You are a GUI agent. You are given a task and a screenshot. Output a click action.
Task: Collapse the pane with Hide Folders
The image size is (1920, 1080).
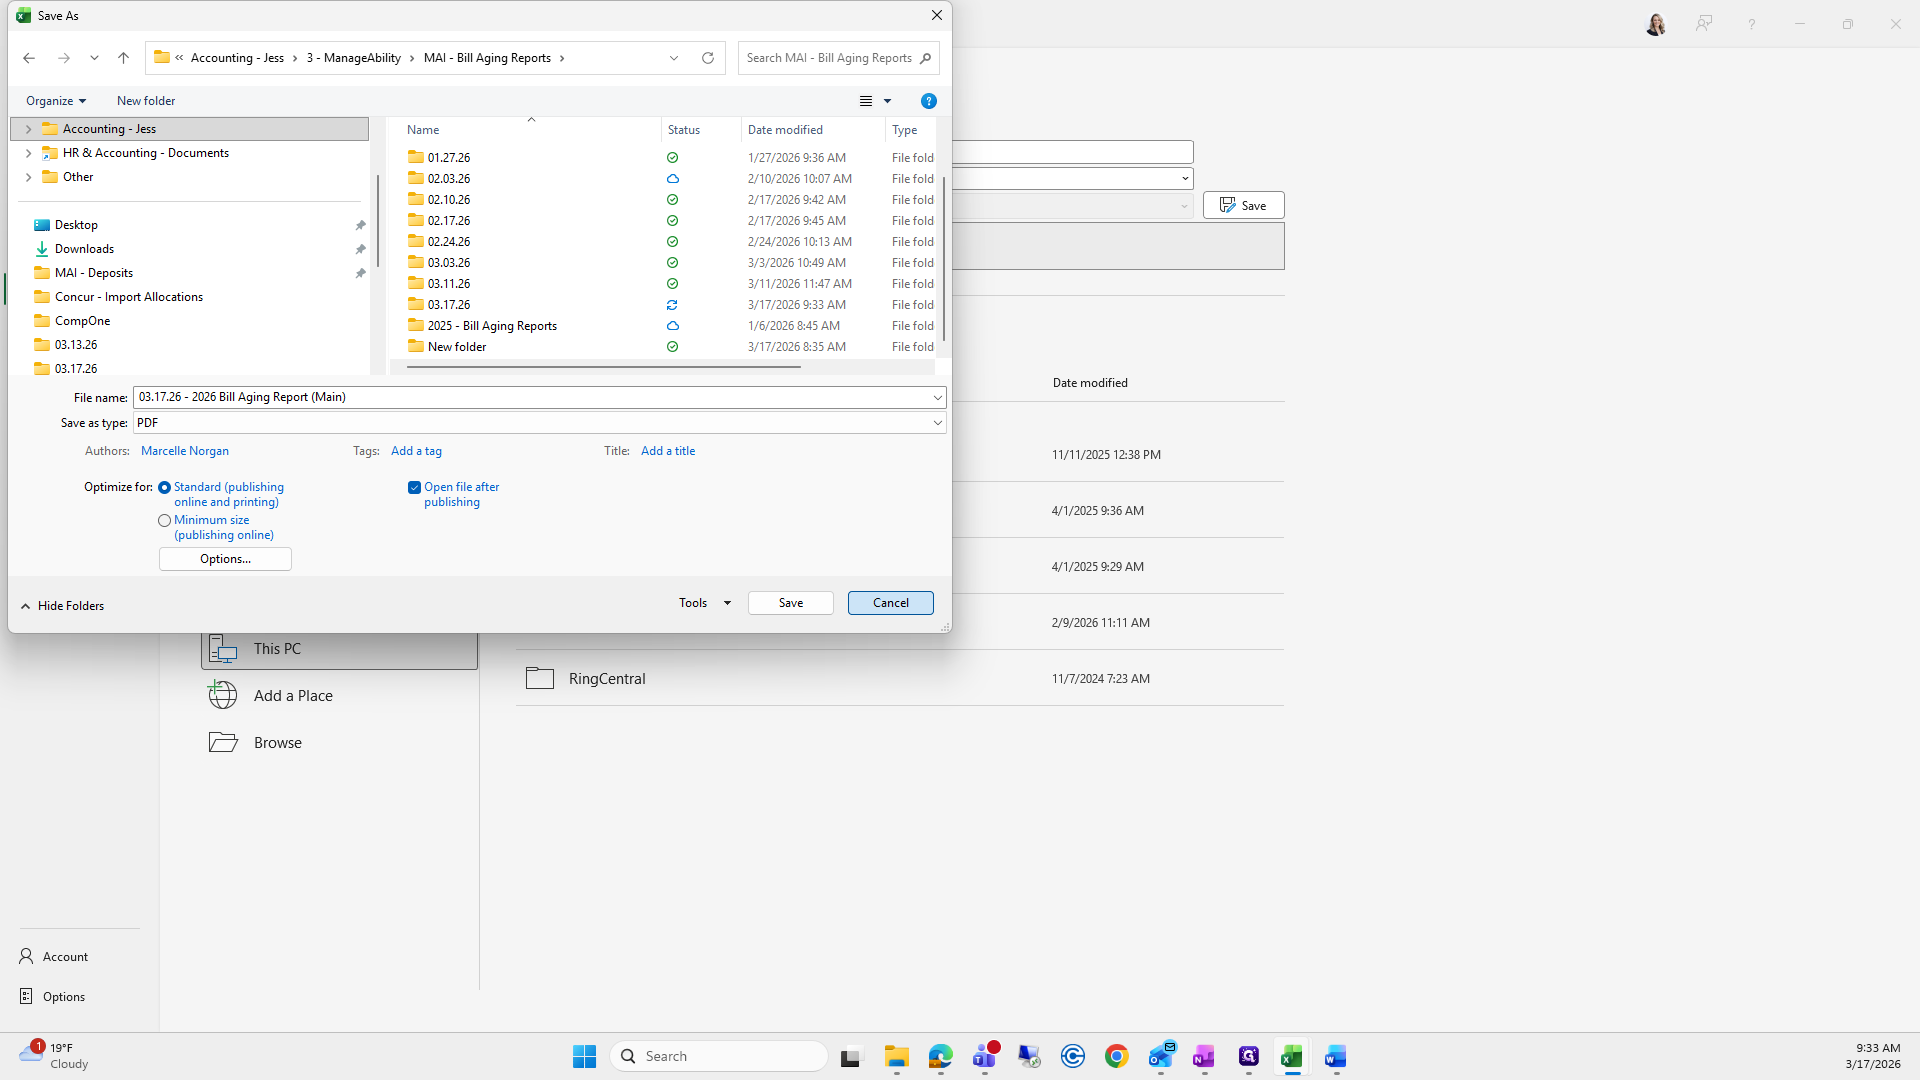point(62,606)
